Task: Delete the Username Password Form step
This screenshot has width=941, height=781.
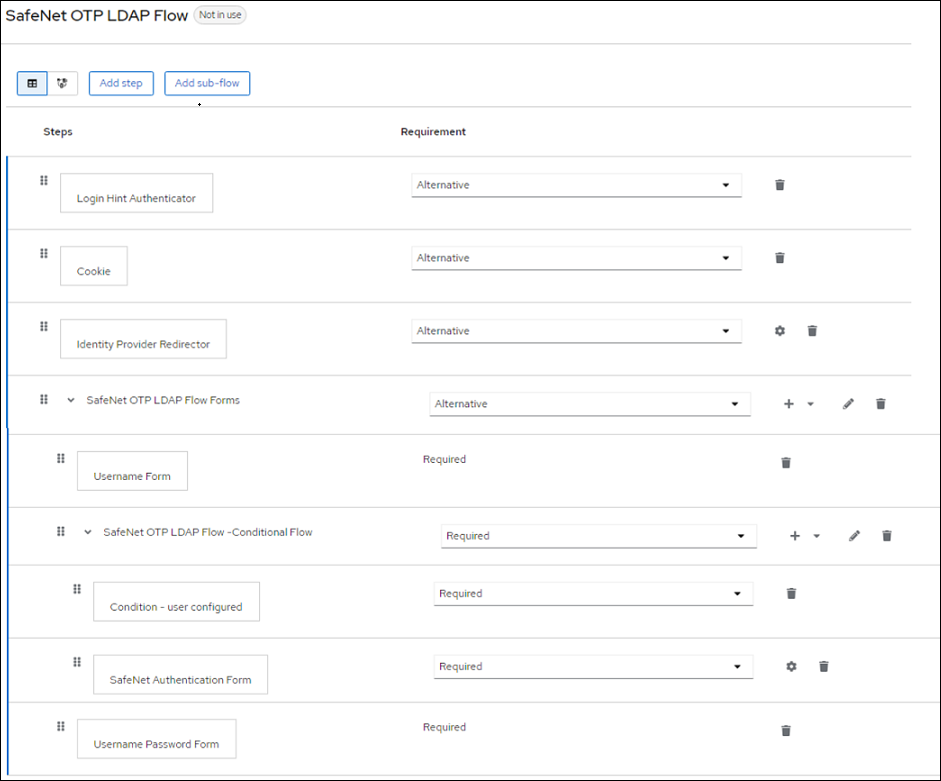Action: click(786, 731)
